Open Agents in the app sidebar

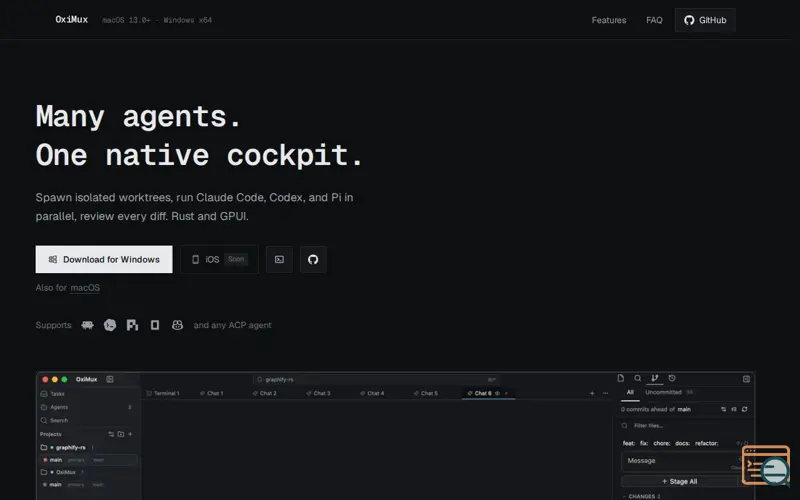click(88, 407)
